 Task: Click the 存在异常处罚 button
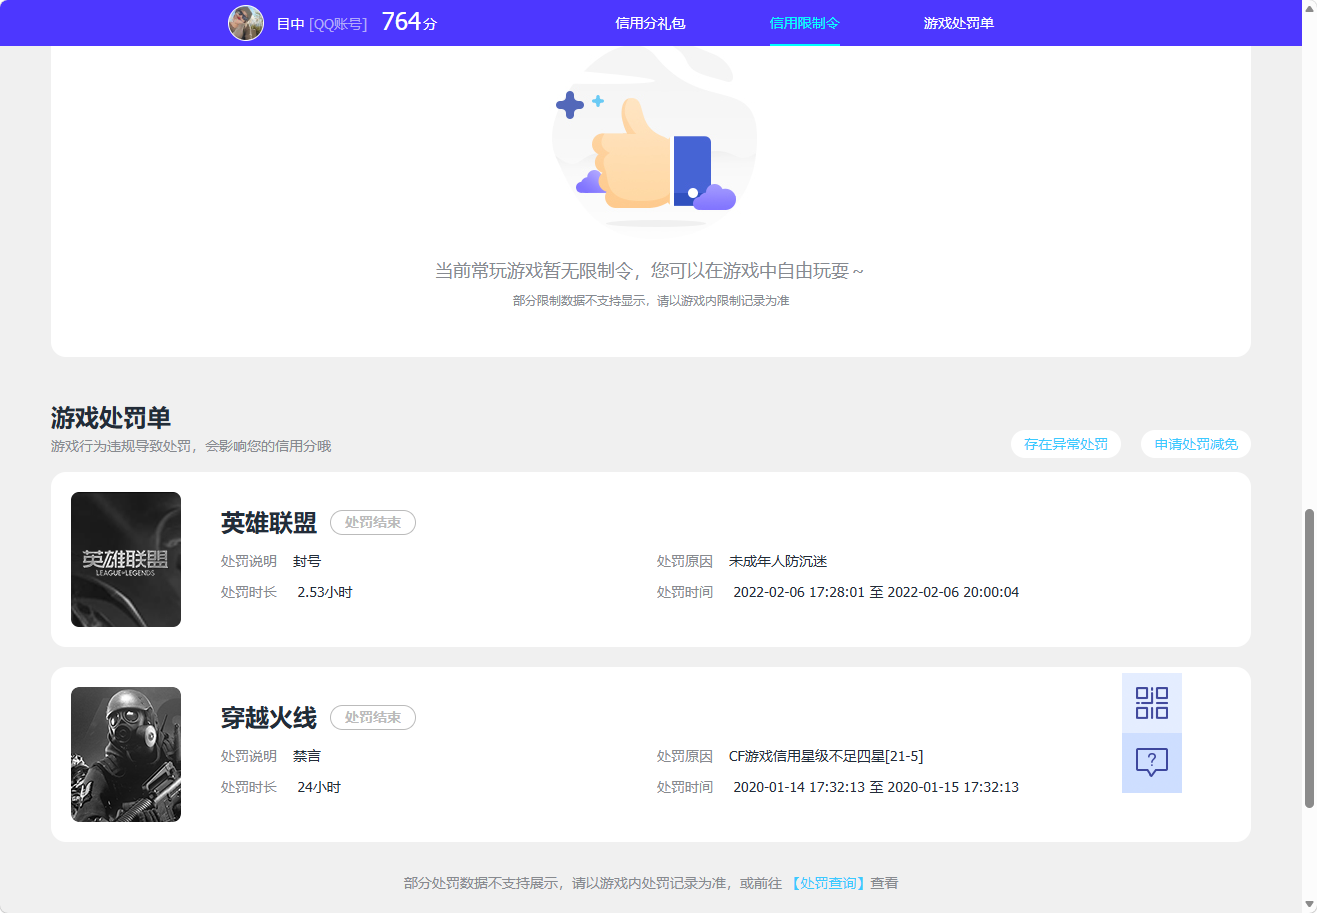pos(1066,444)
